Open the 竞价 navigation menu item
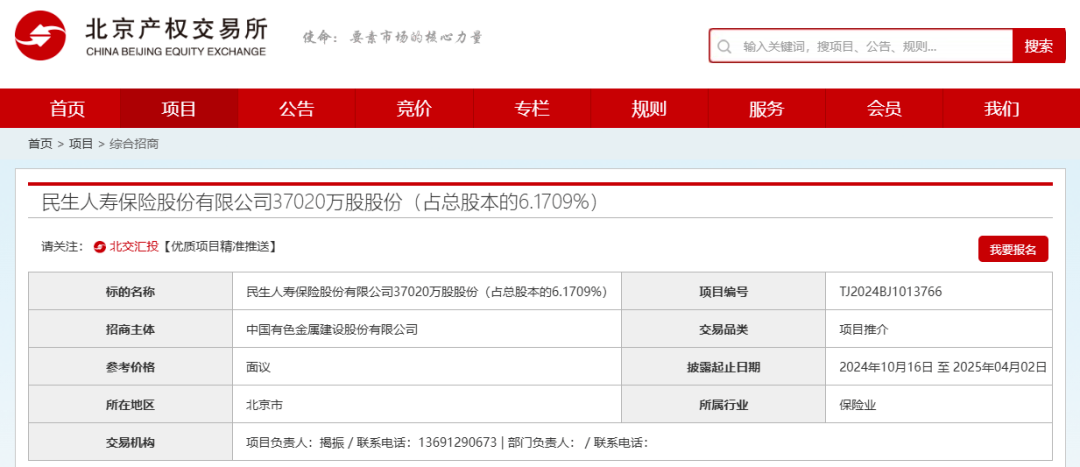The width and height of the screenshot is (1080, 467). point(414,109)
